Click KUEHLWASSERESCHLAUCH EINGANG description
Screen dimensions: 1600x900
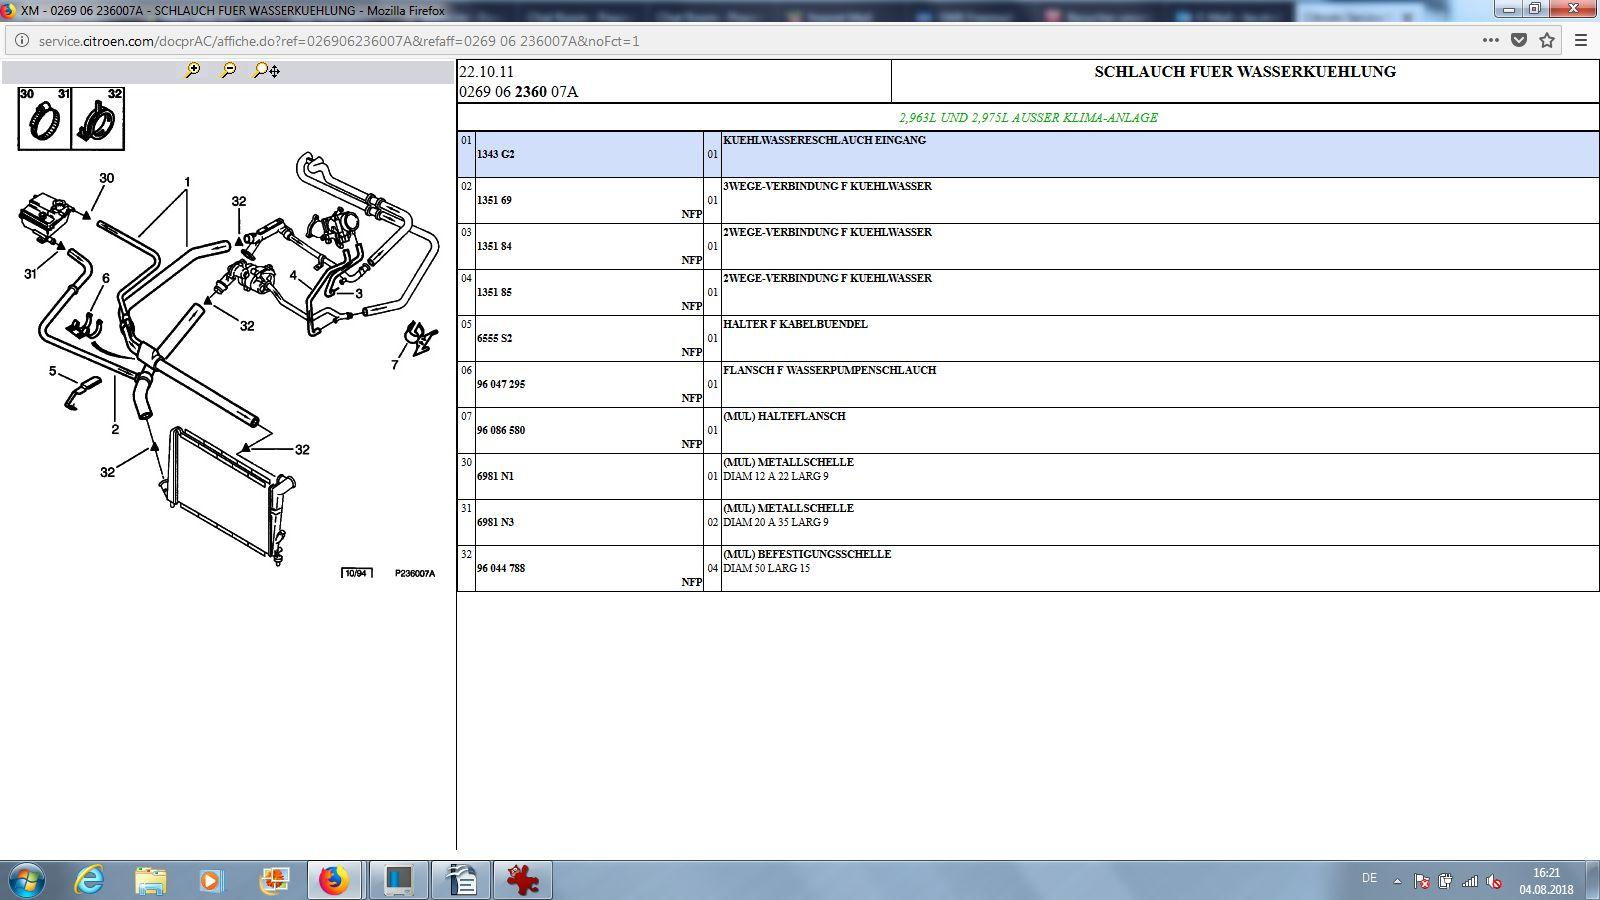[824, 140]
